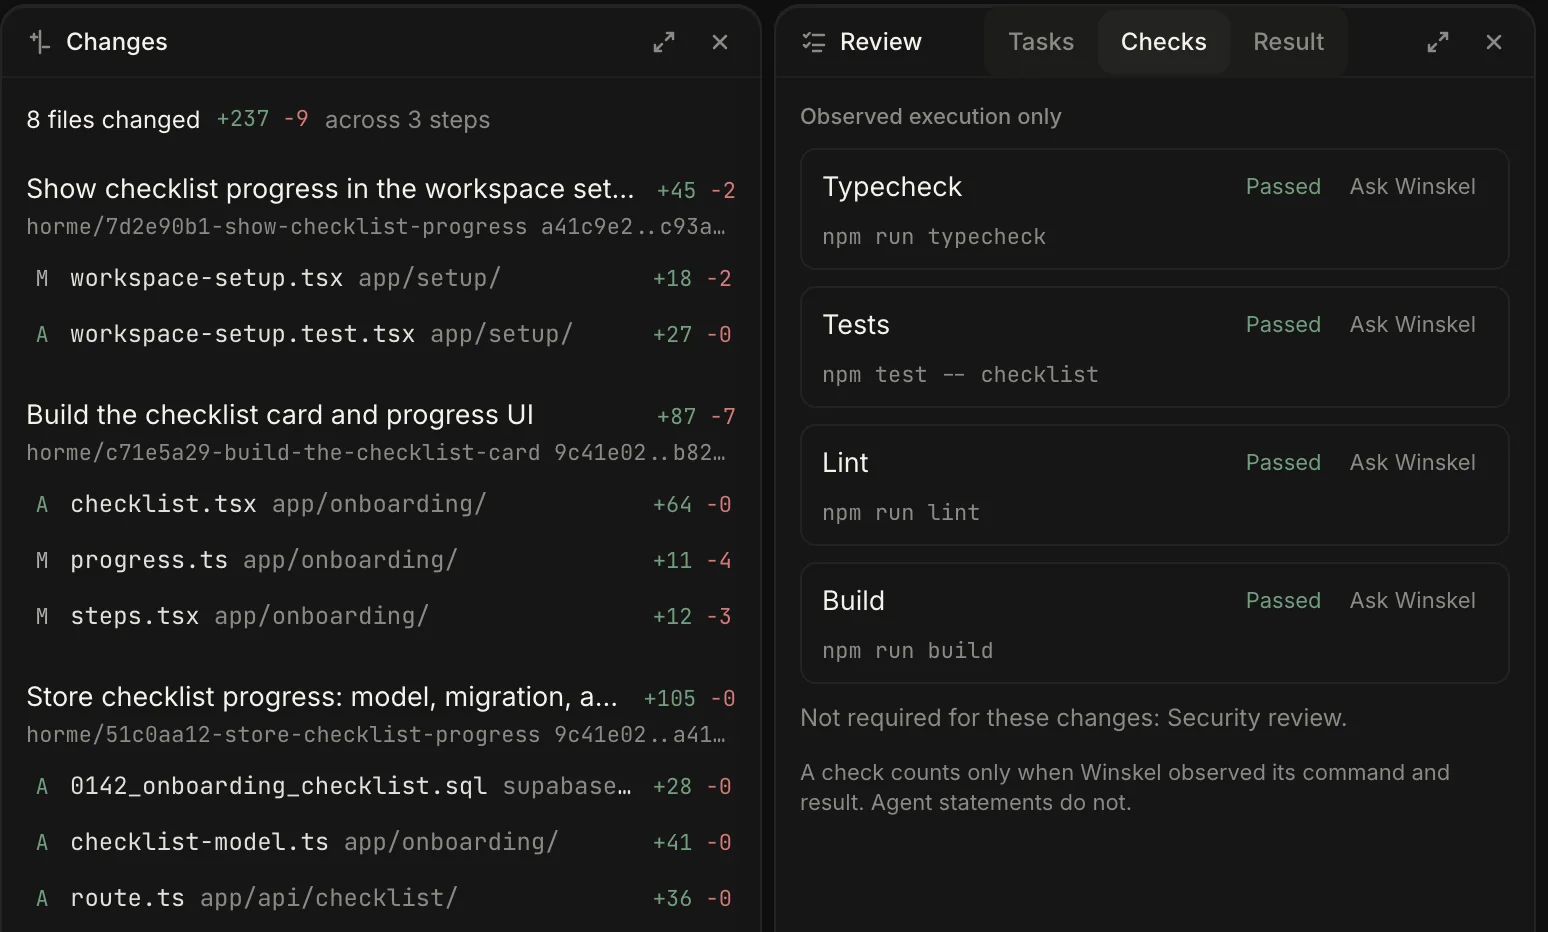Viewport: 1548px width, 932px height.
Task: Open the route.ts file diff
Action: [383, 898]
